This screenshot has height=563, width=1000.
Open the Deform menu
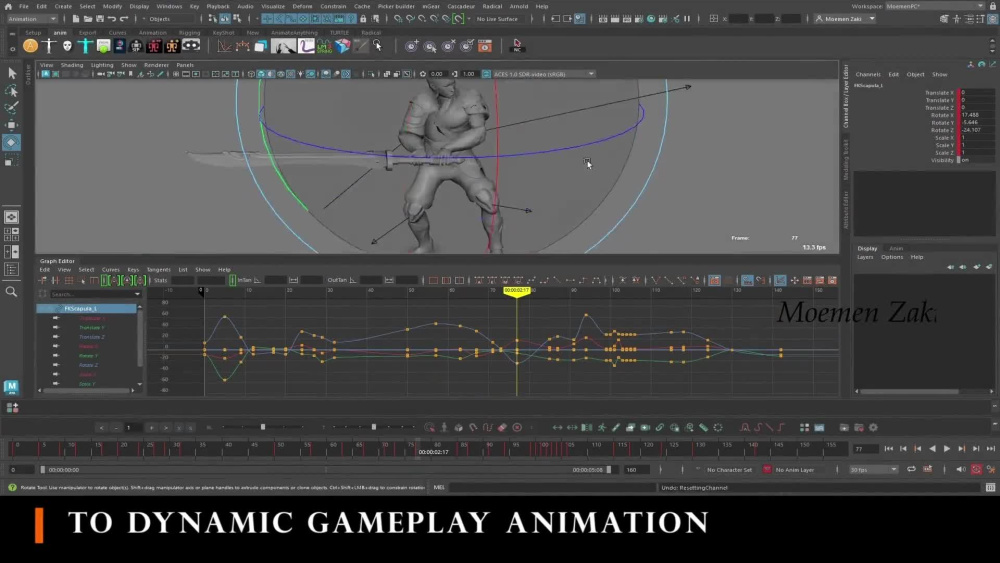[302, 6]
